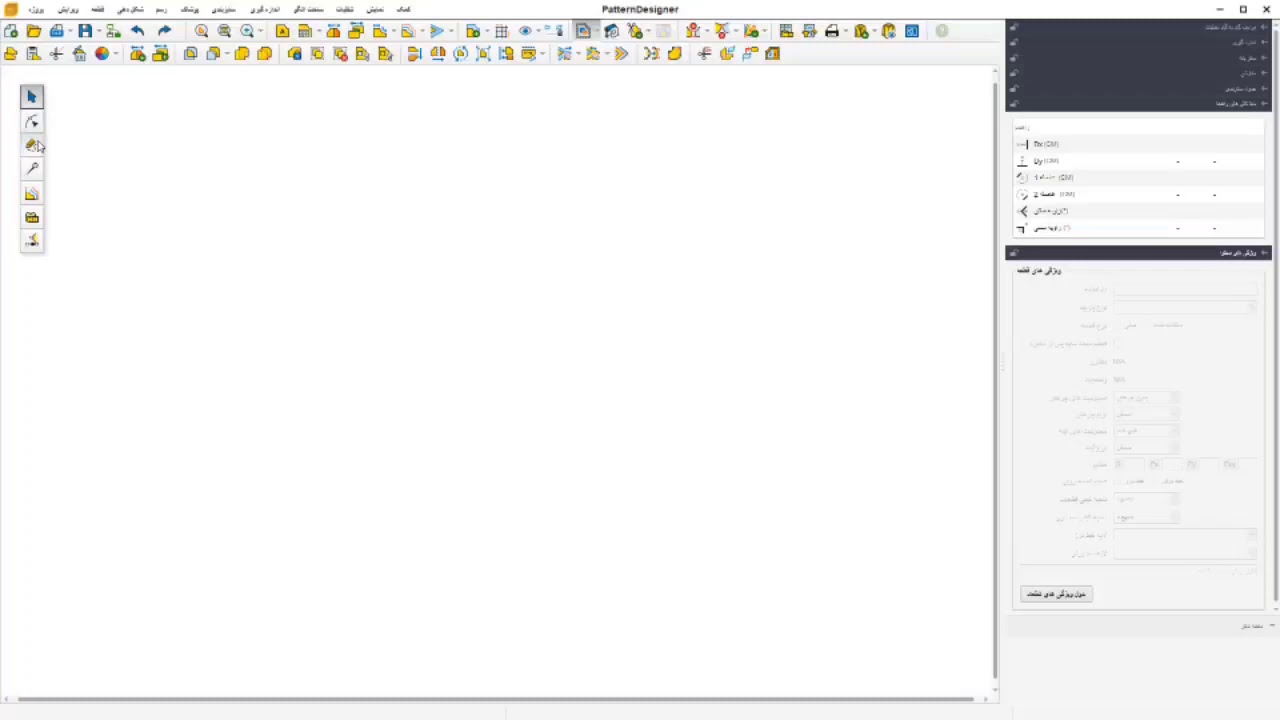Create a new file with the New icon
The image size is (1280, 720).
tap(11, 31)
